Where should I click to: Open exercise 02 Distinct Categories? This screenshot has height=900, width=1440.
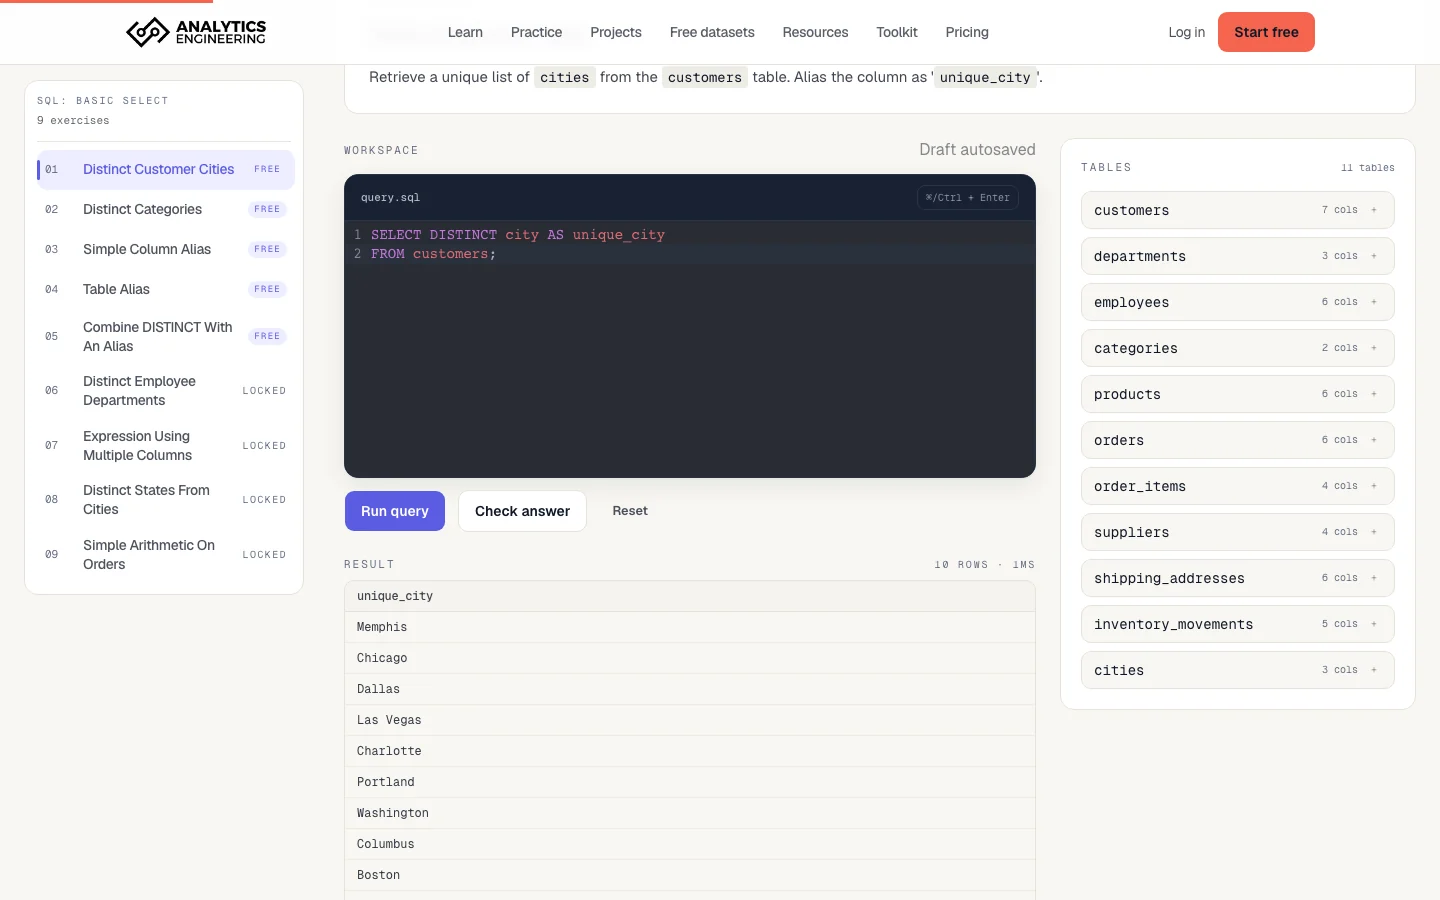point(166,209)
